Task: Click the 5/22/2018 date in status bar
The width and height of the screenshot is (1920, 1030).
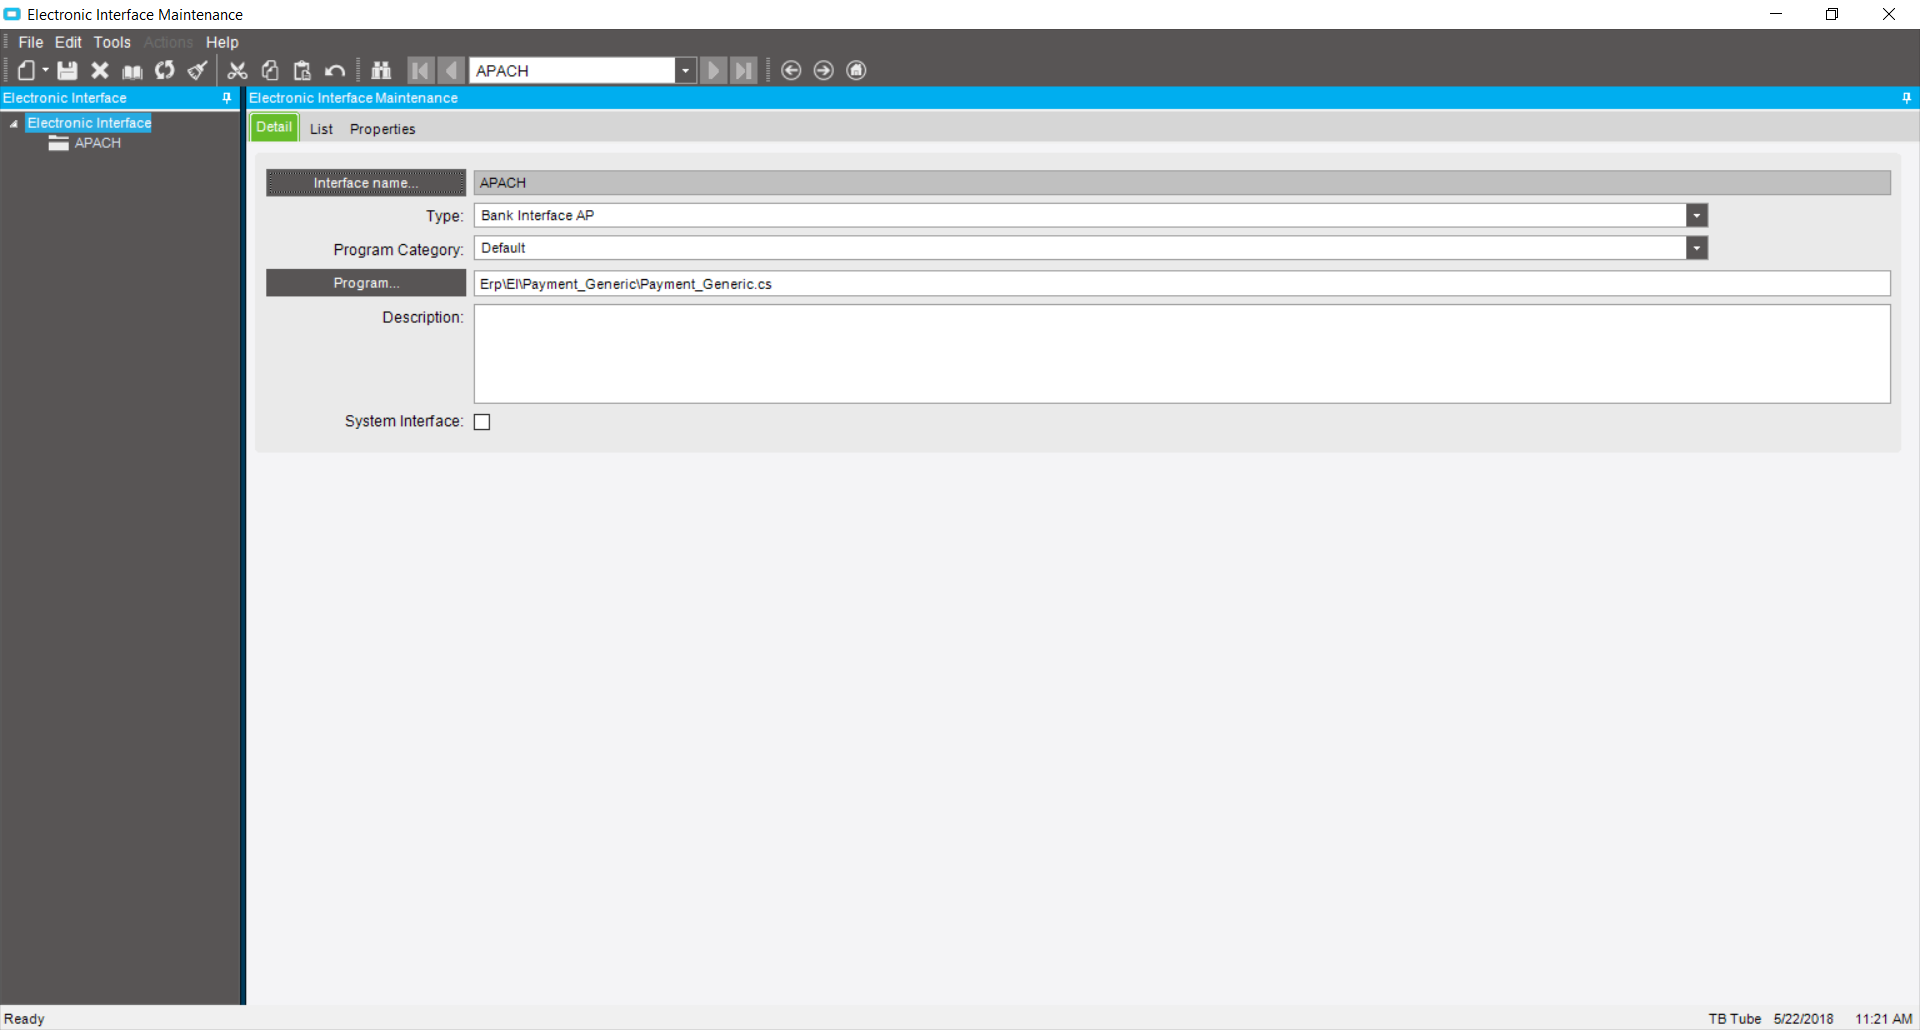Action: pos(1804,1019)
